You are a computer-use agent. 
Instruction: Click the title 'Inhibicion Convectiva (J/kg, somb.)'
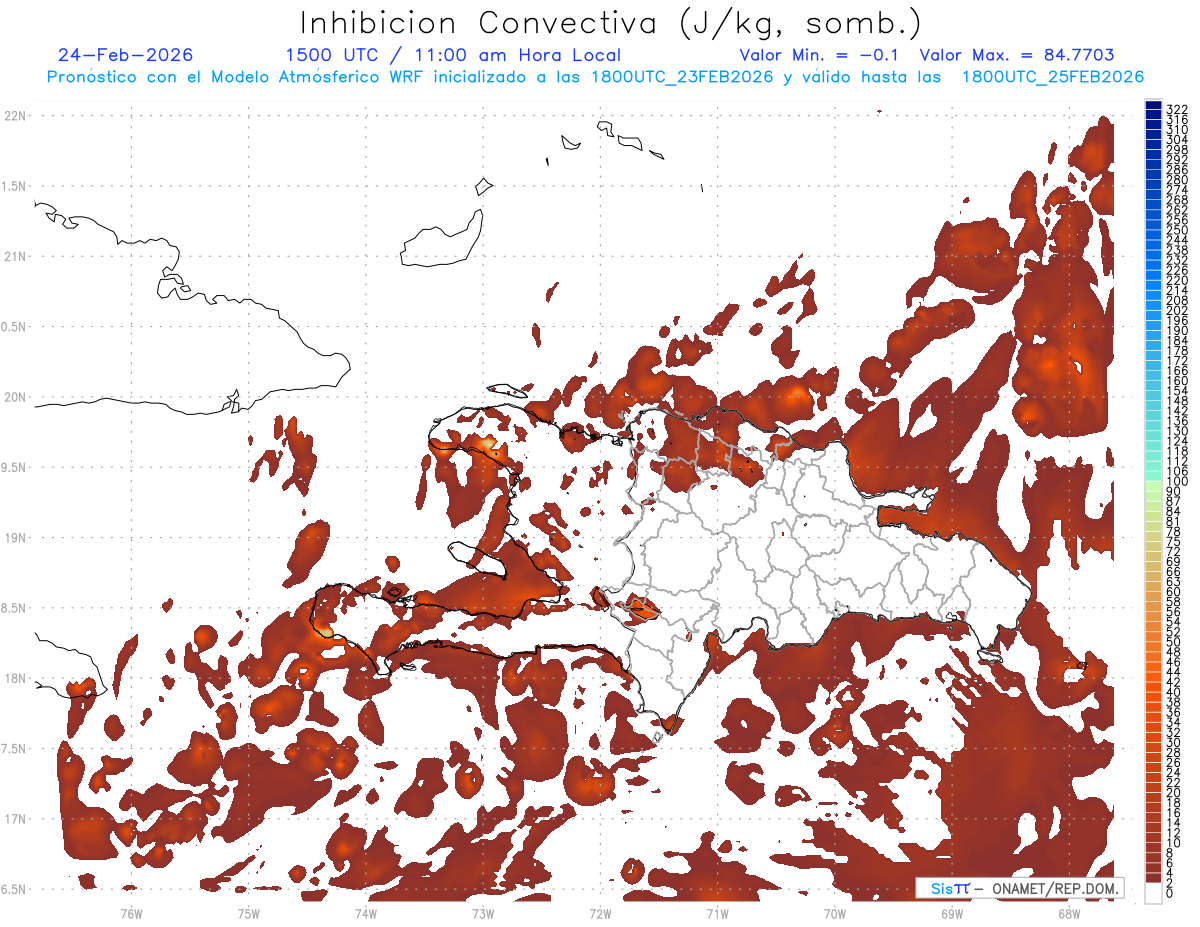(611, 23)
